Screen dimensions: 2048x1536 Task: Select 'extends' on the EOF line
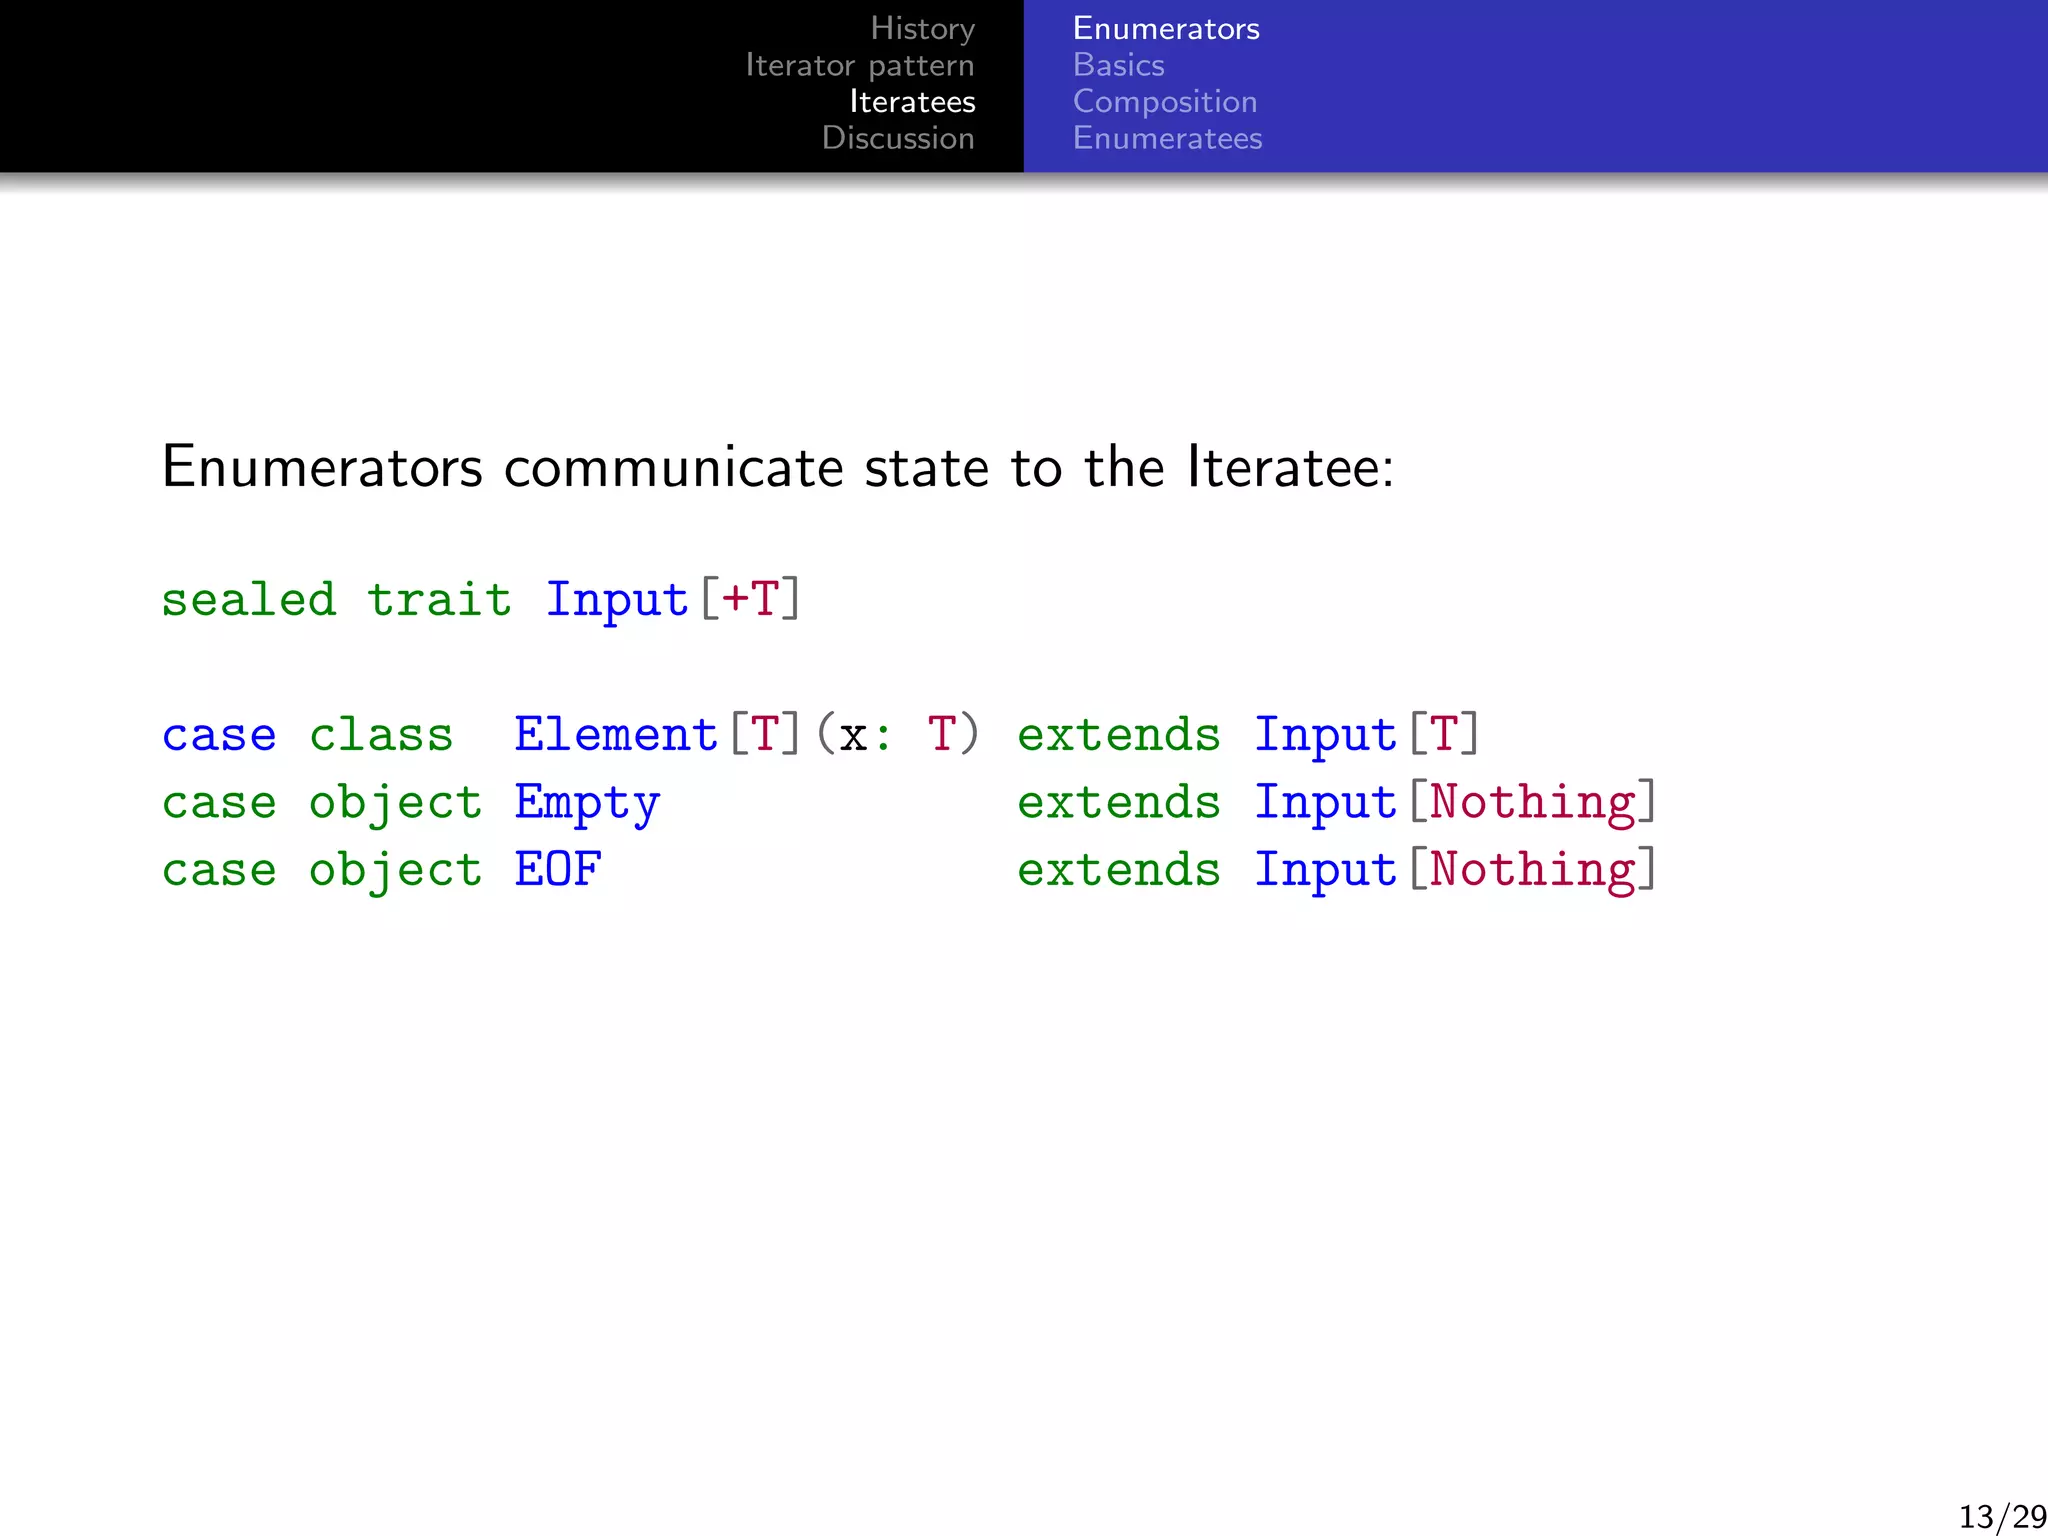point(1119,870)
